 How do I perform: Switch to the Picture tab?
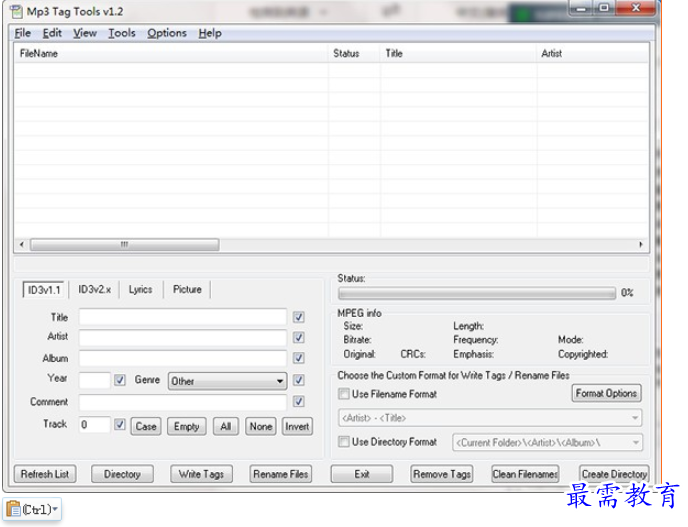pyautogui.click(x=187, y=290)
